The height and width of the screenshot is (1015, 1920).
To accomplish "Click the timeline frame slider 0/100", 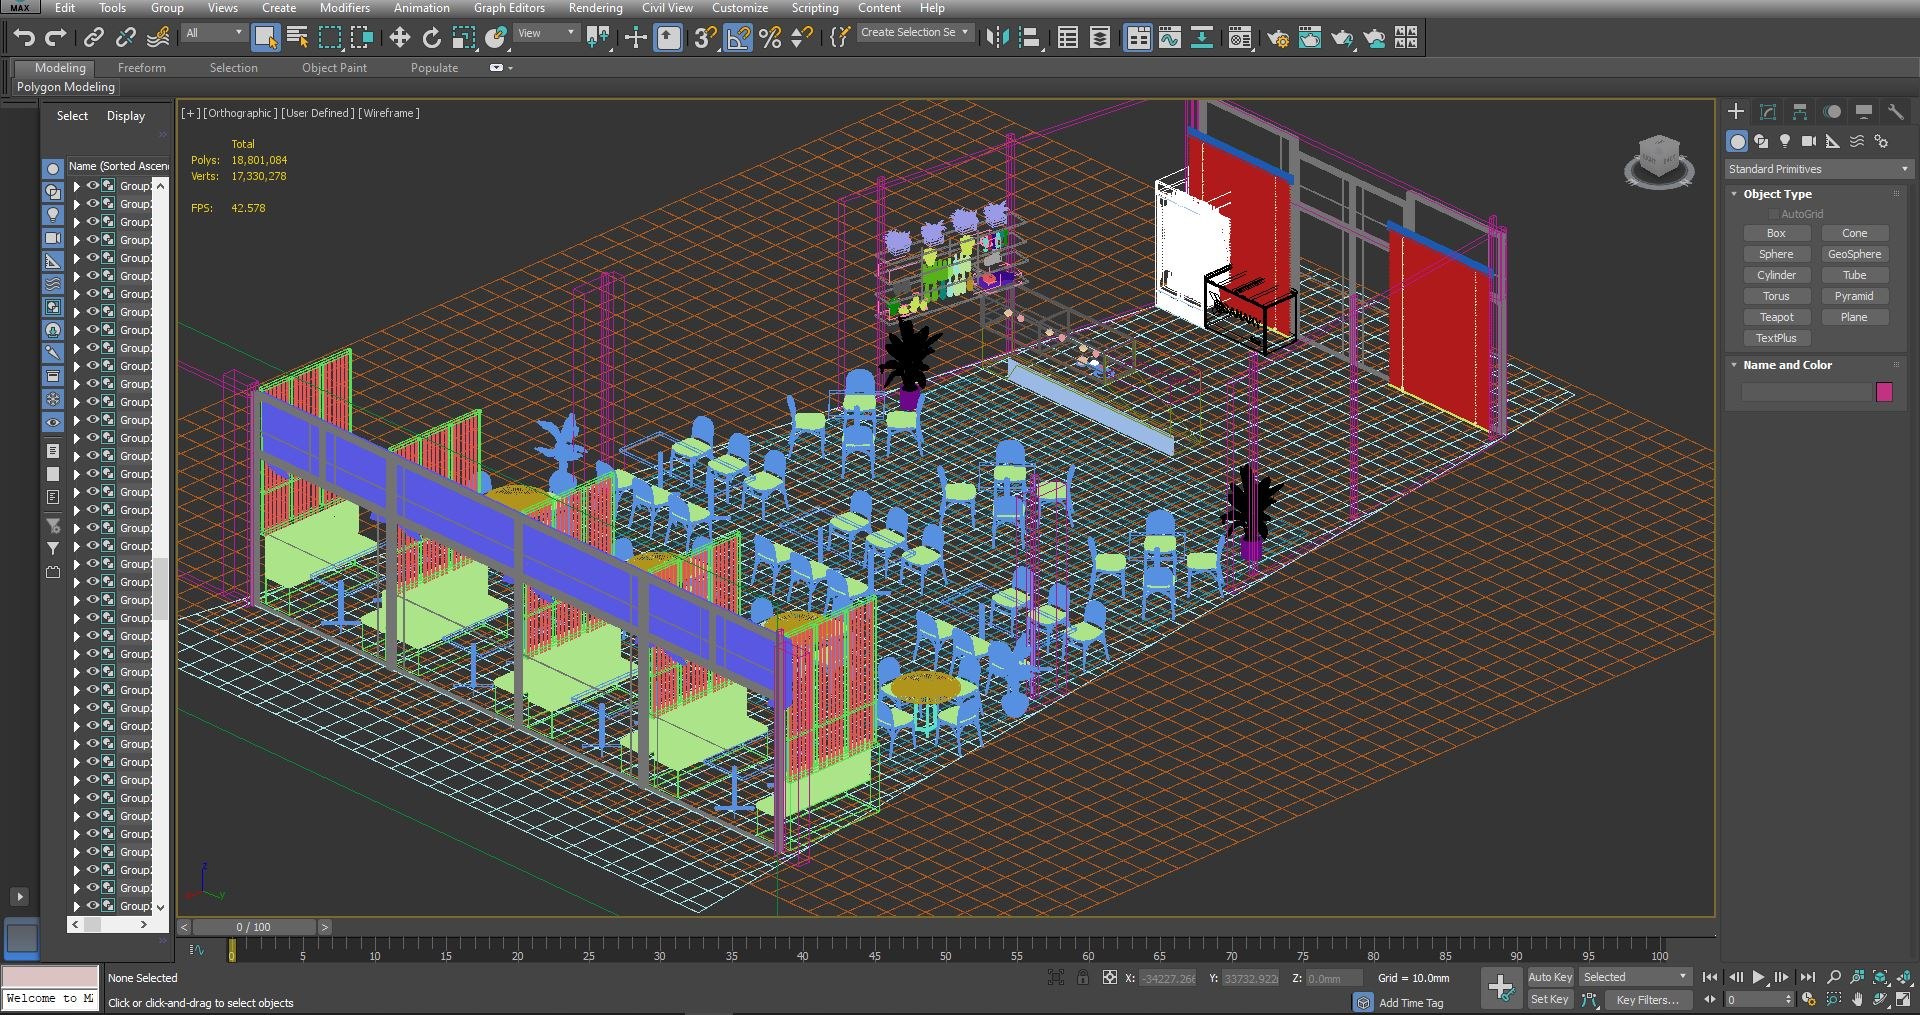I will pyautogui.click(x=254, y=927).
